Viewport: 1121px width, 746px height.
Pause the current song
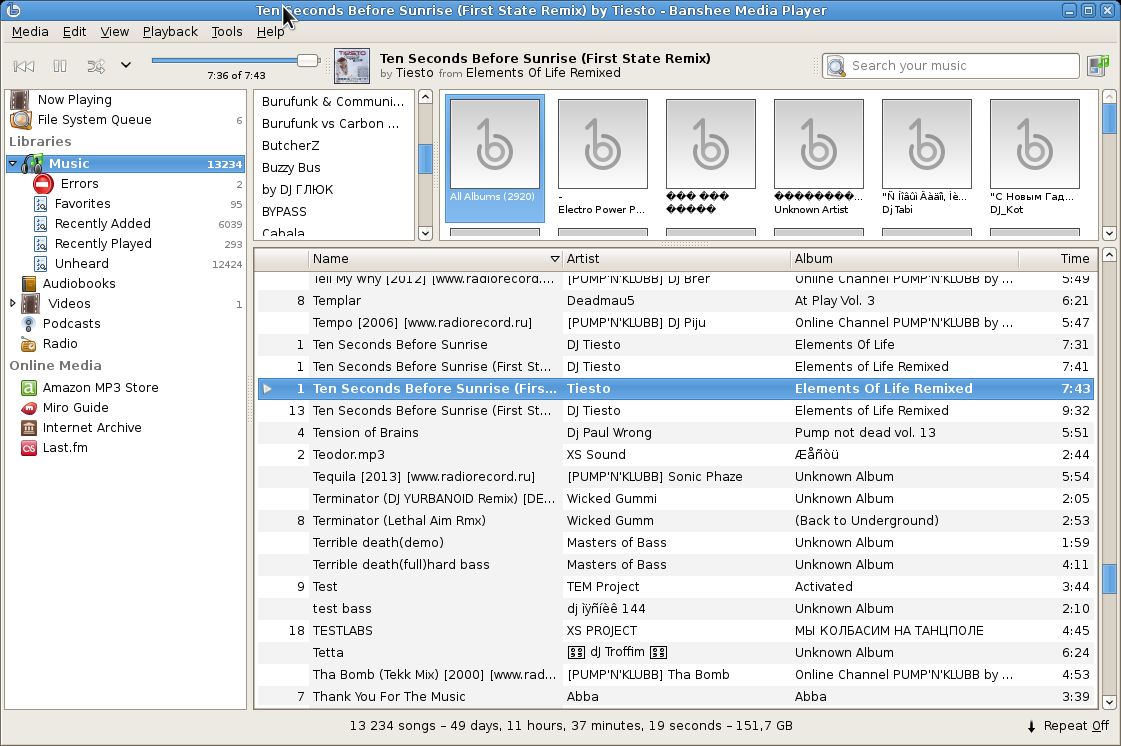pyautogui.click(x=60, y=66)
